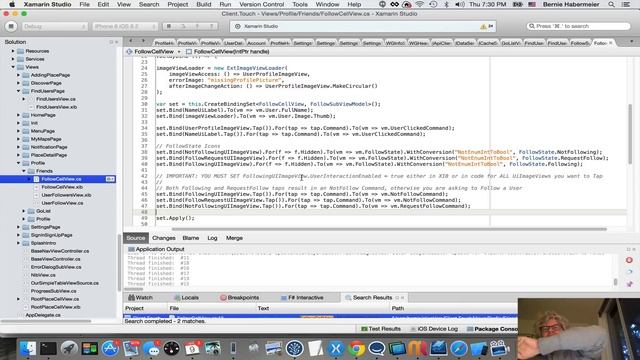Navigate forward with the right arrow above tabs

click(143, 41)
